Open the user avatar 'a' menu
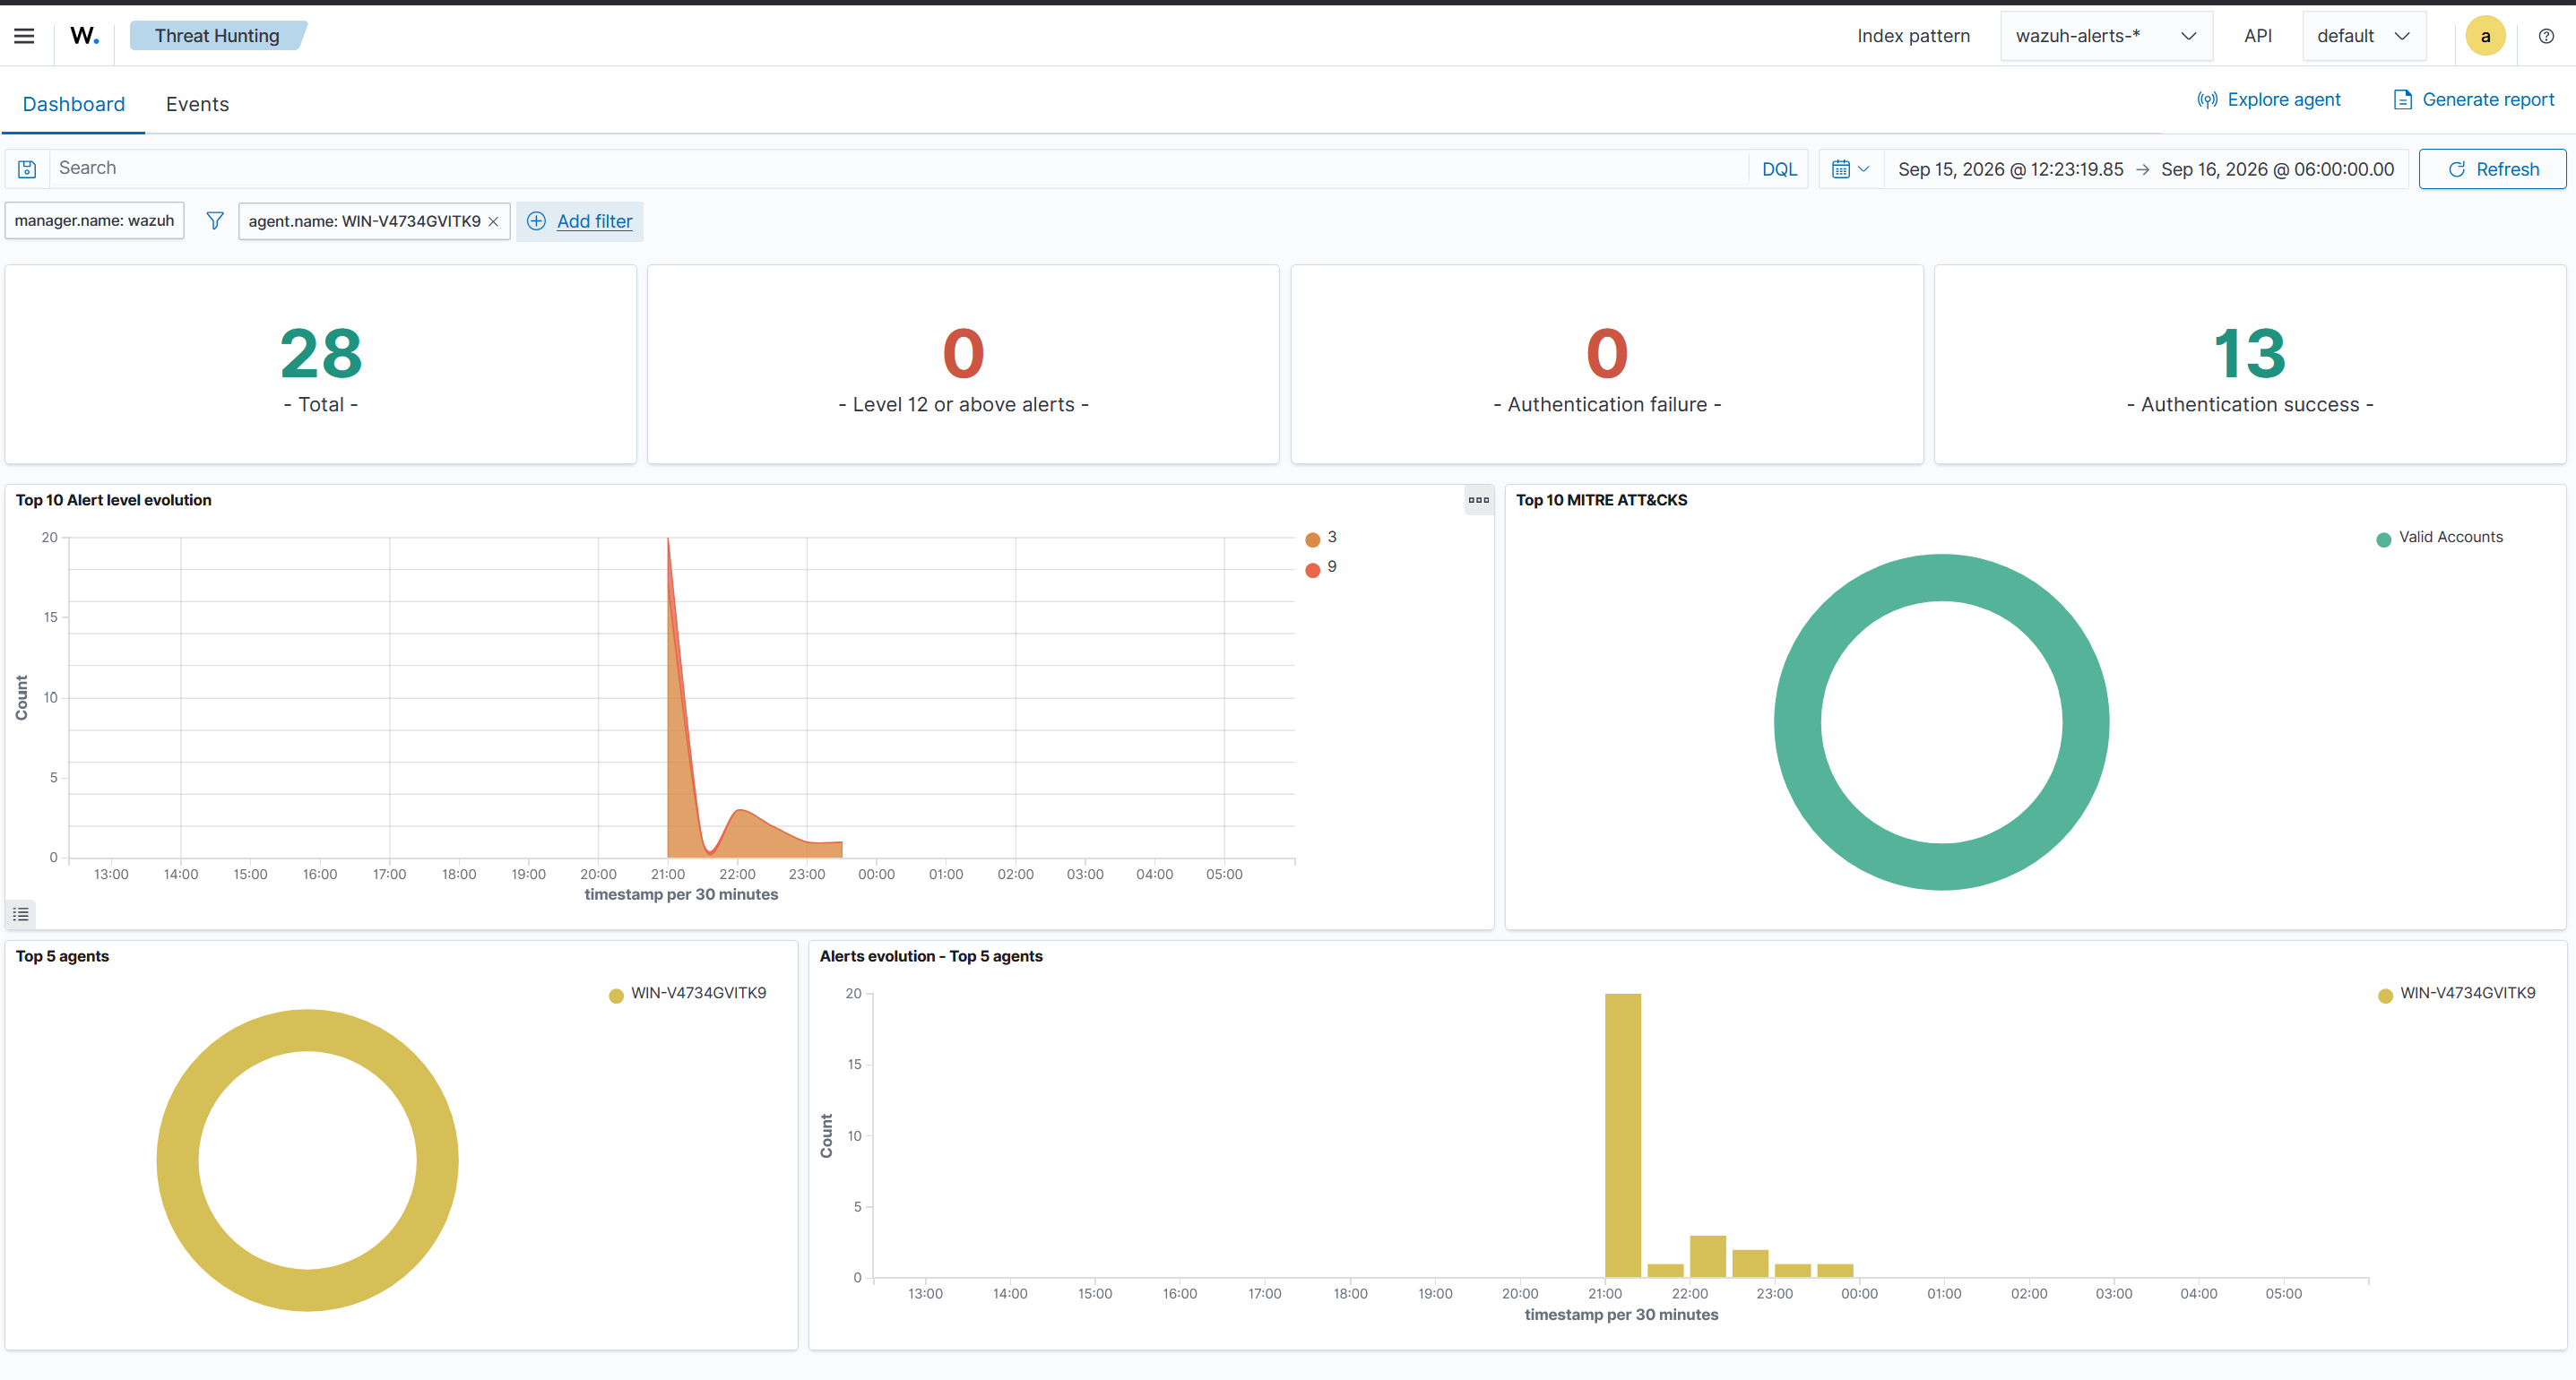Image resolution: width=2576 pixels, height=1380 pixels. click(x=2485, y=36)
